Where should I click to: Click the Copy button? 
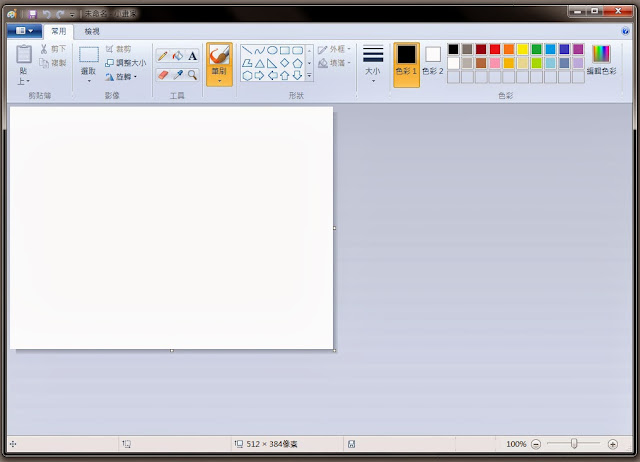tap(53, 62)
